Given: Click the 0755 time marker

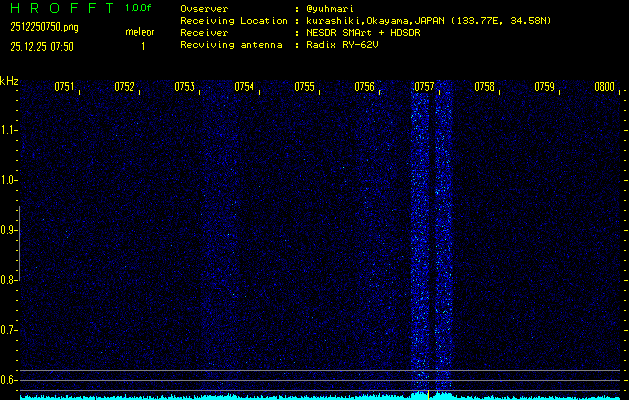Looking at the screenshot, I should 304,87.
